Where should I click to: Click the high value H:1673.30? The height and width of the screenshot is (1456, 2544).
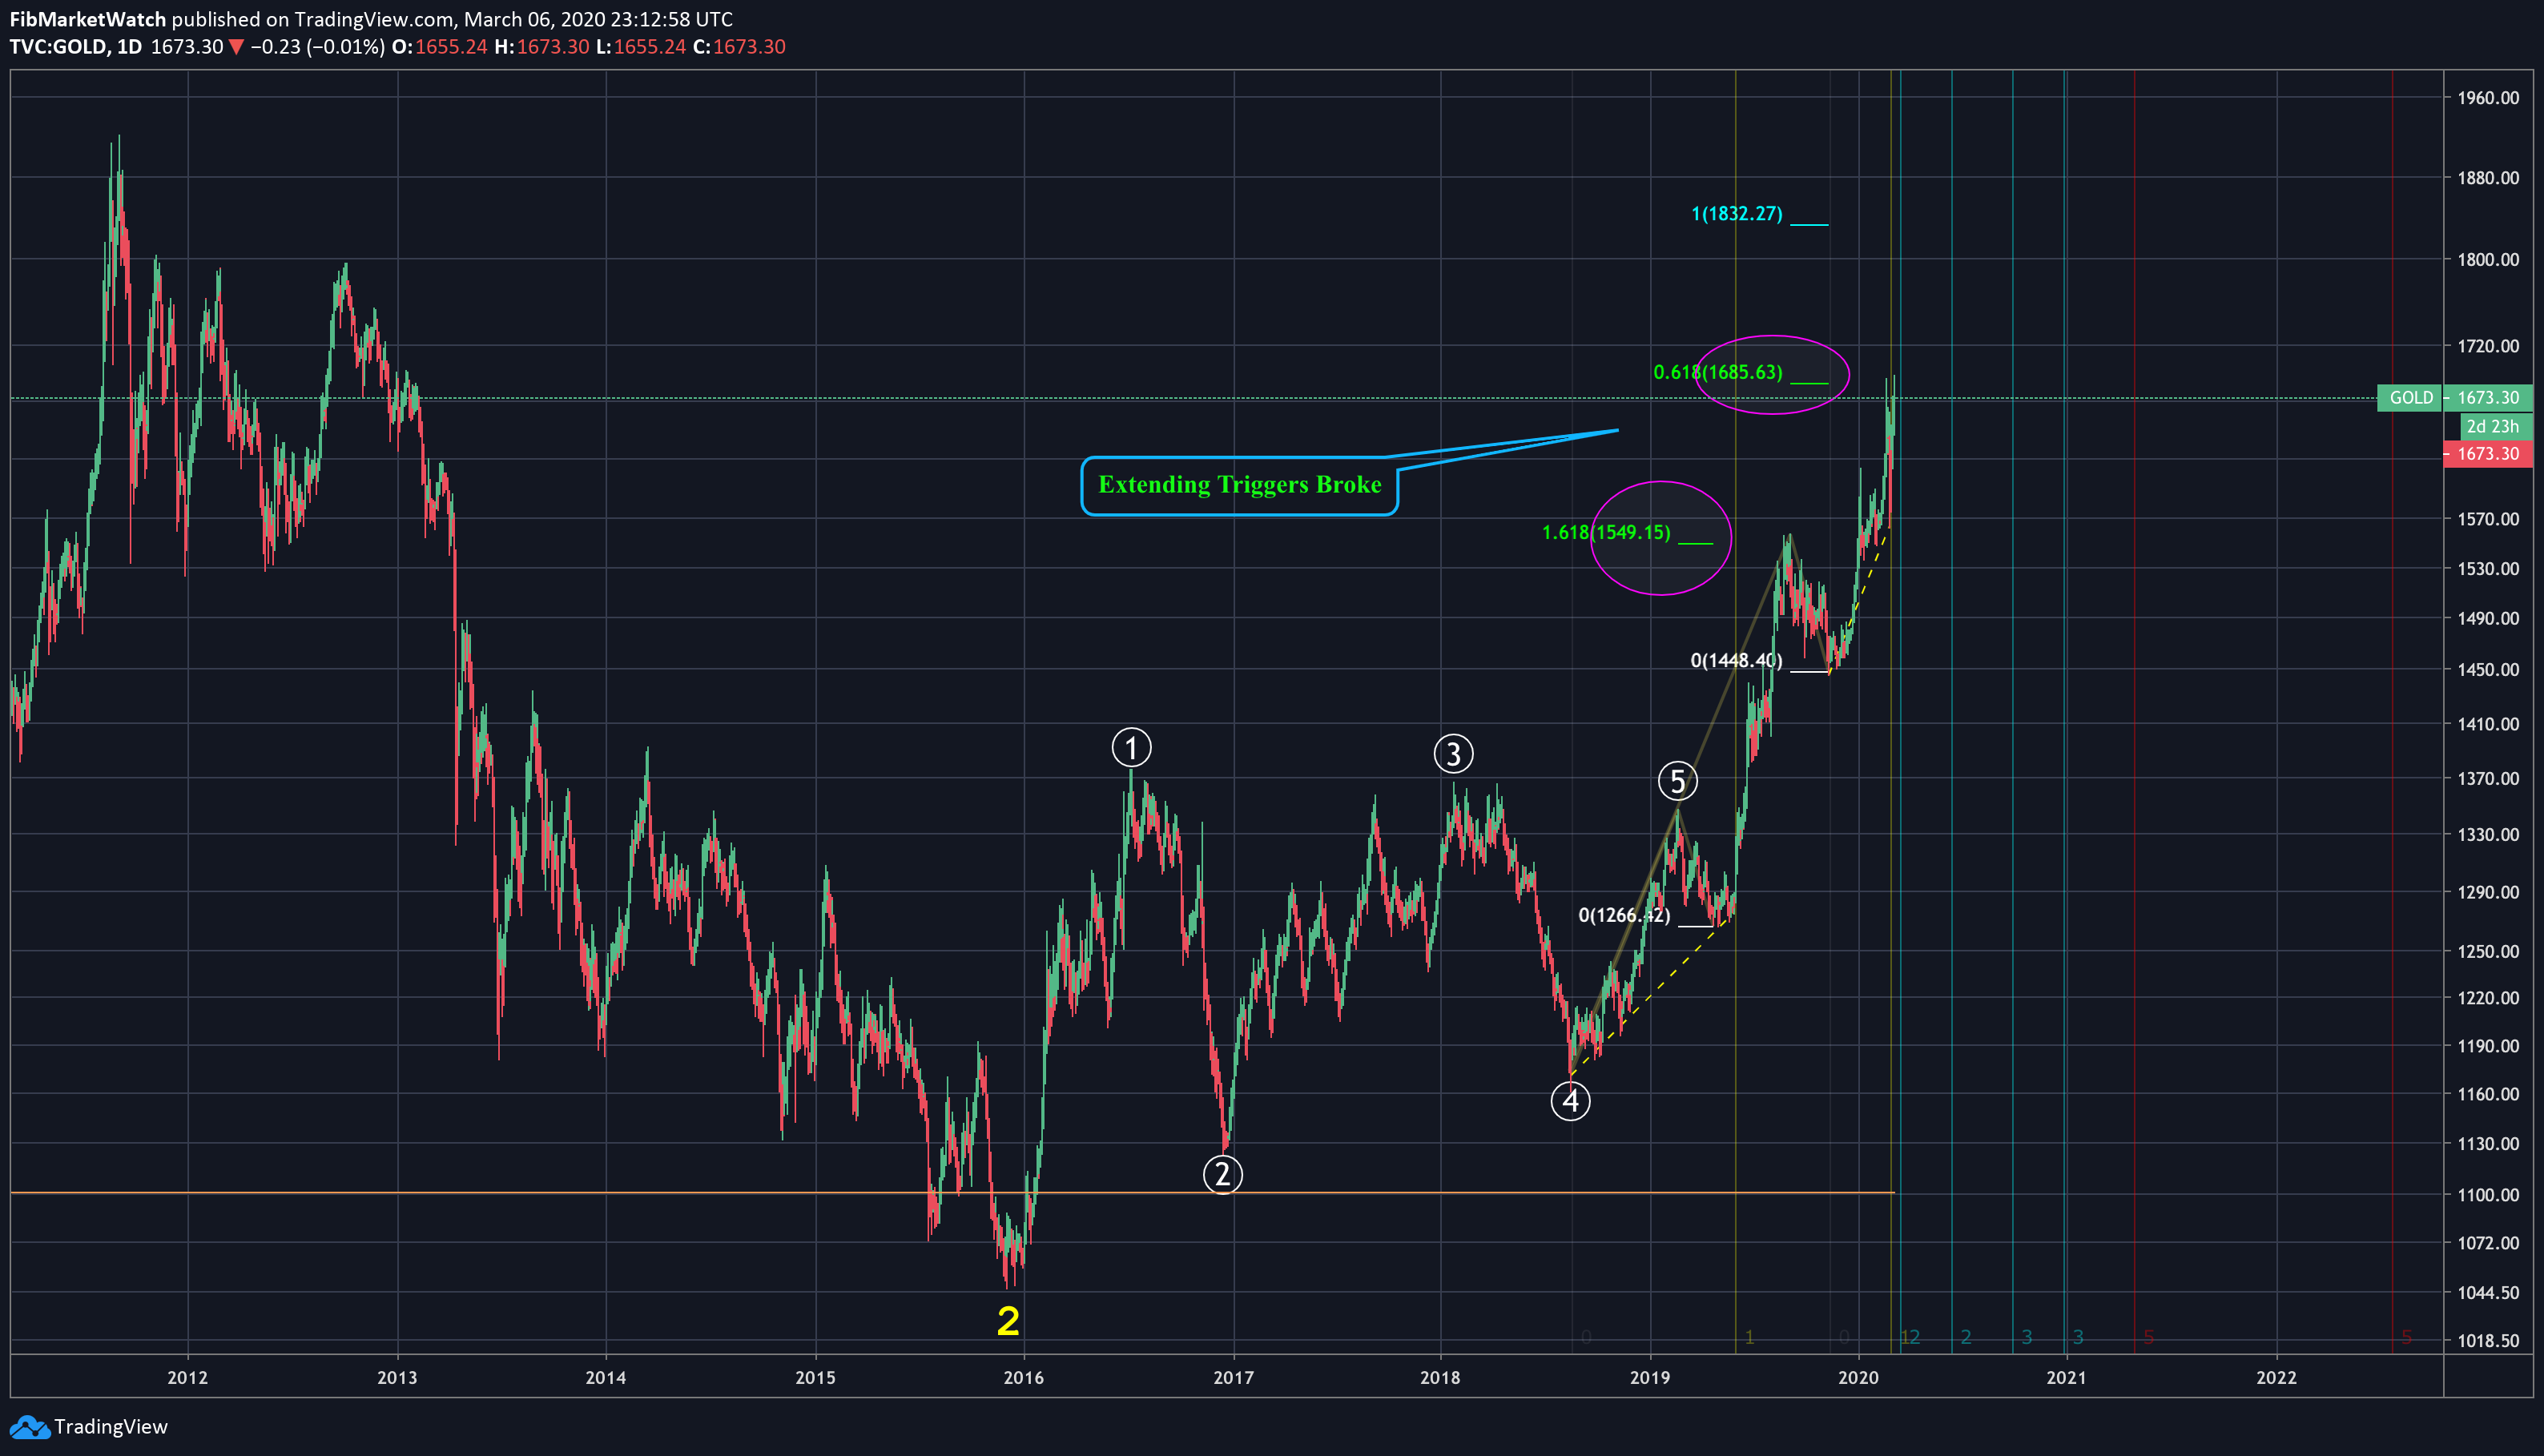click(542, 47)
